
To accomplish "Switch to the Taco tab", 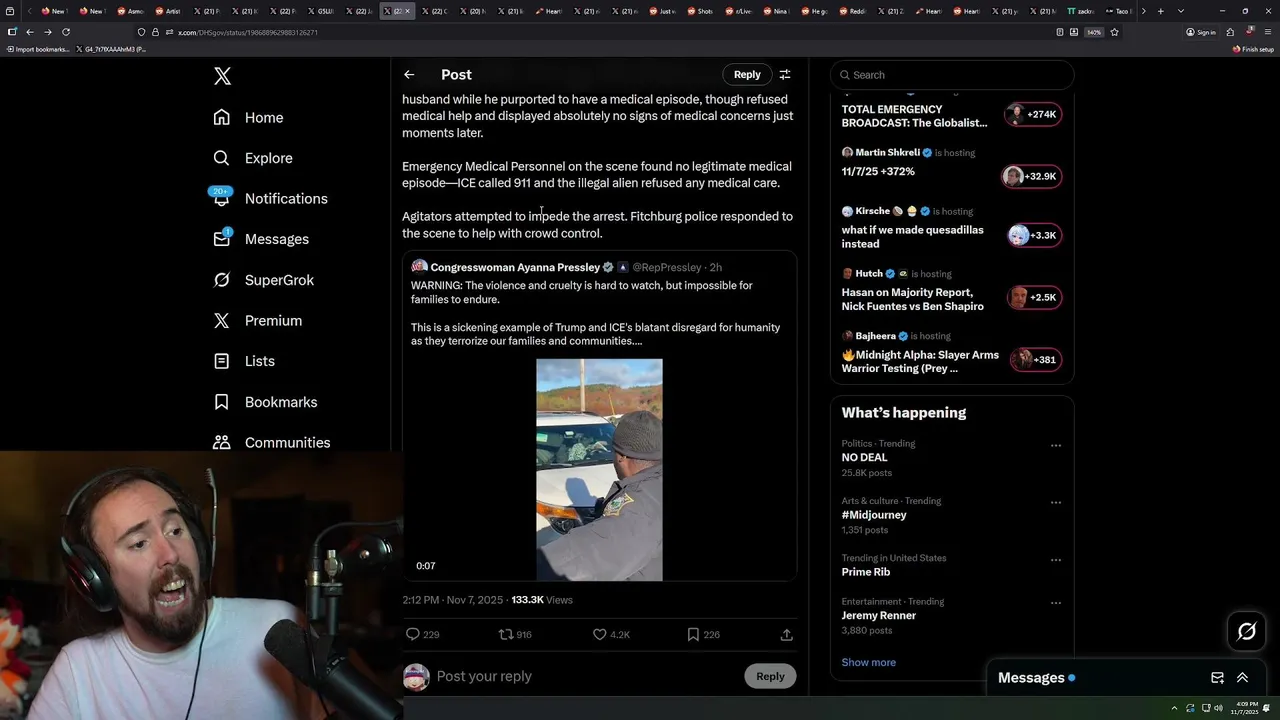I will [1117, 11].
